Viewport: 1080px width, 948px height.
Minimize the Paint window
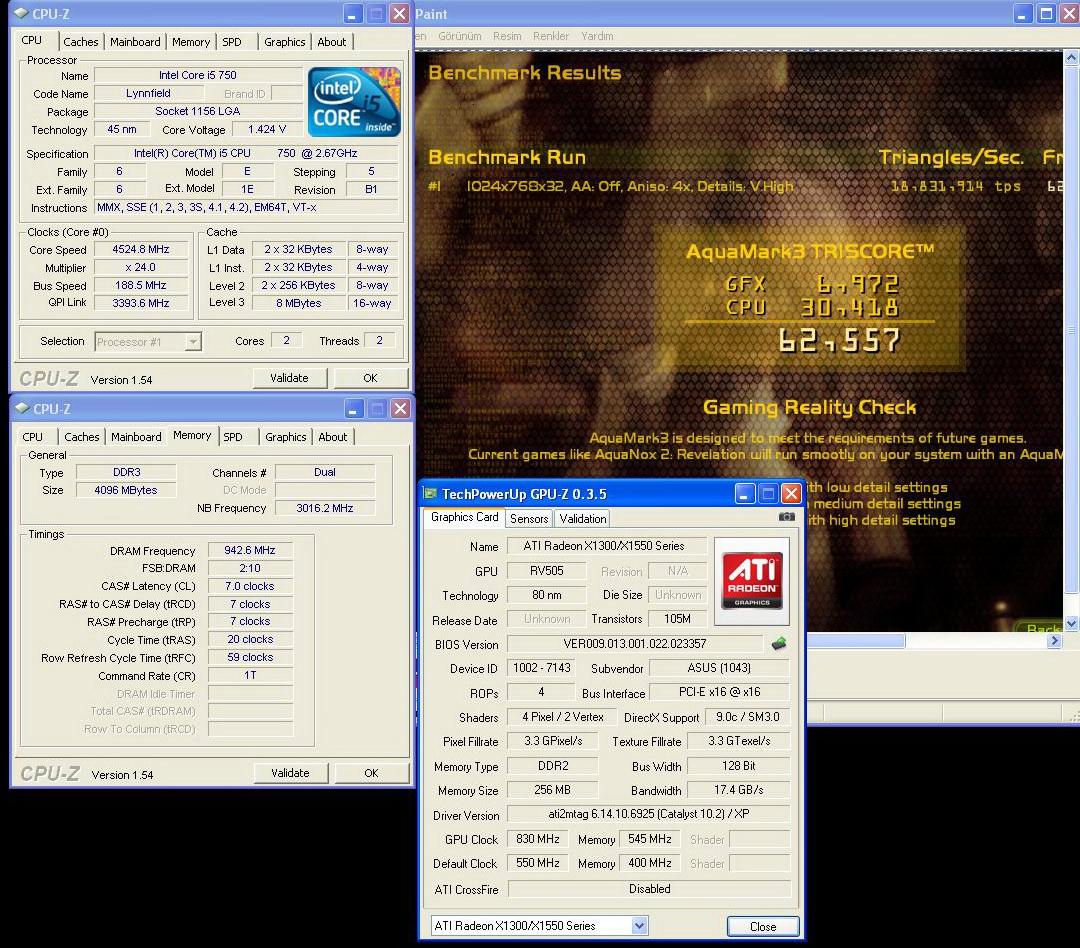click(1022, 14)
